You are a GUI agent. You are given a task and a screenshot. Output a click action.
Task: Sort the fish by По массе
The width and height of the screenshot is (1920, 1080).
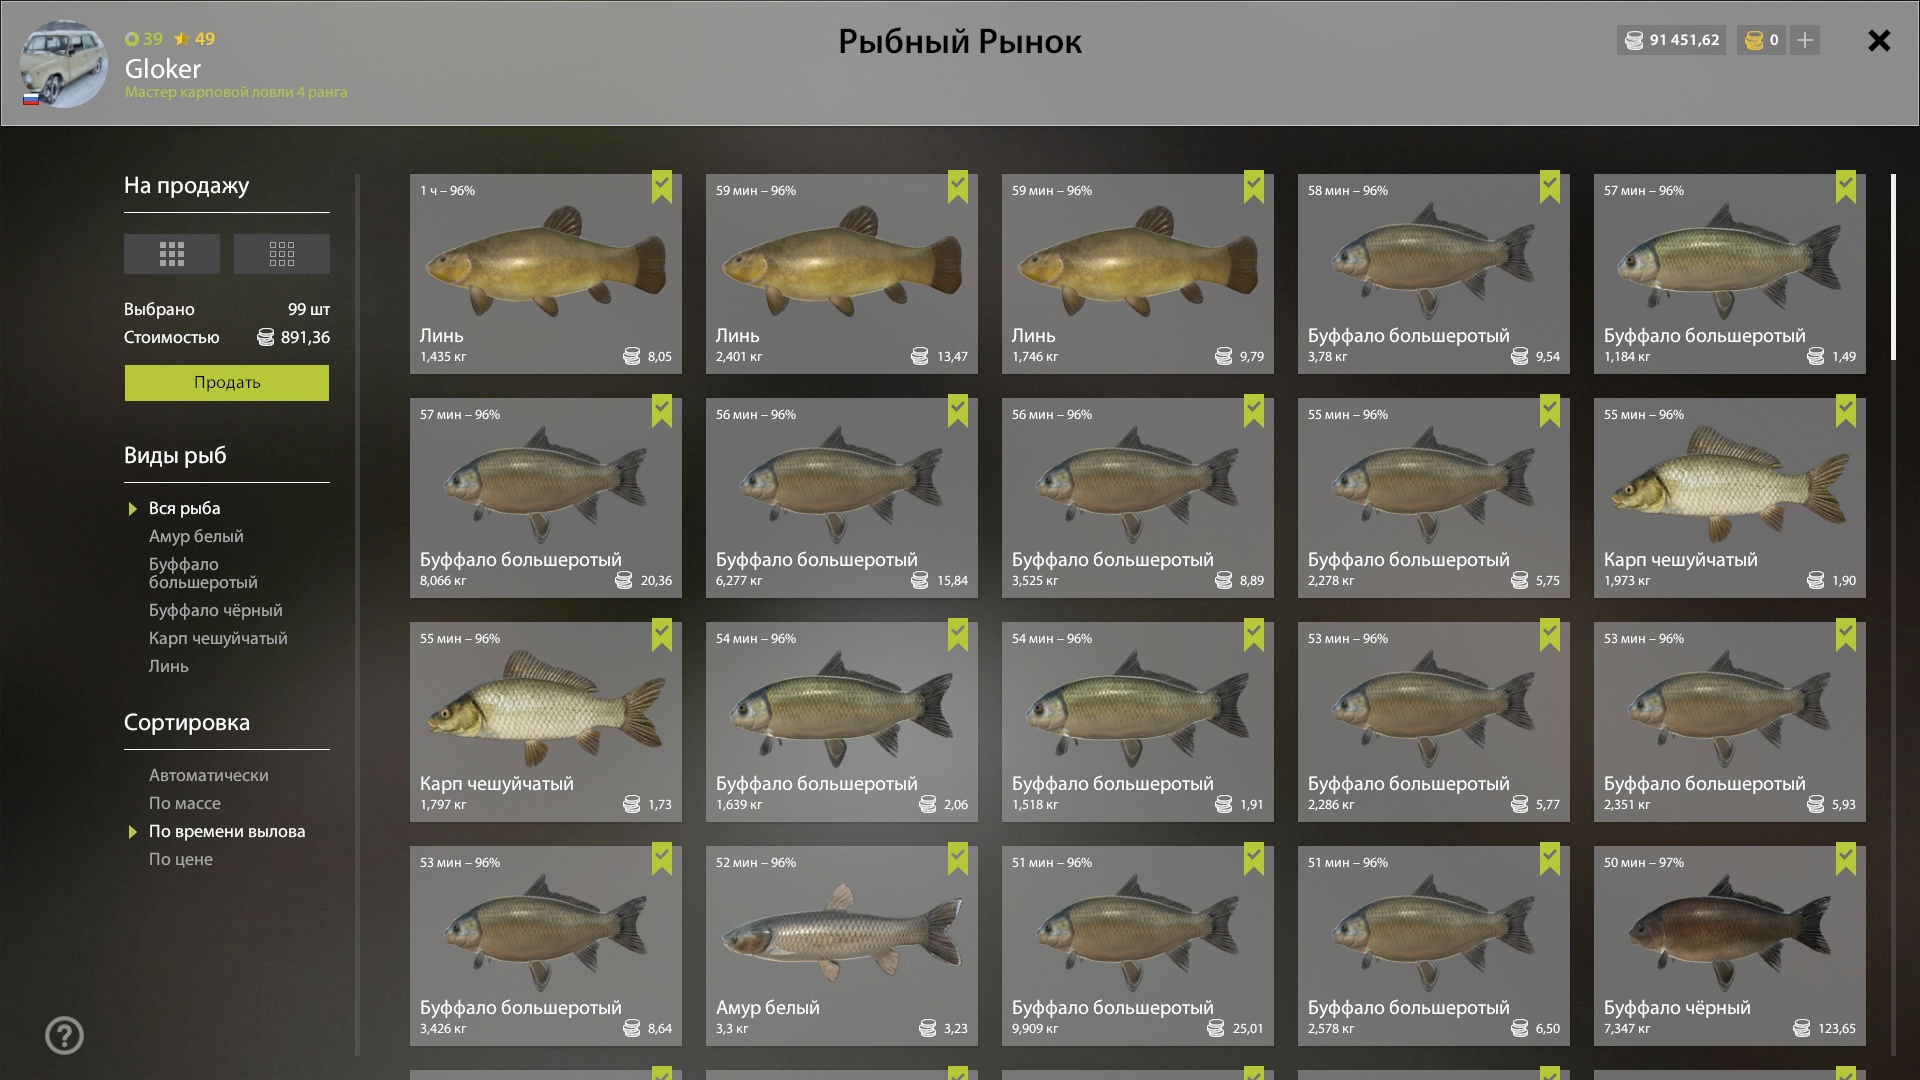pyautogui.click(x=185, y=803)
